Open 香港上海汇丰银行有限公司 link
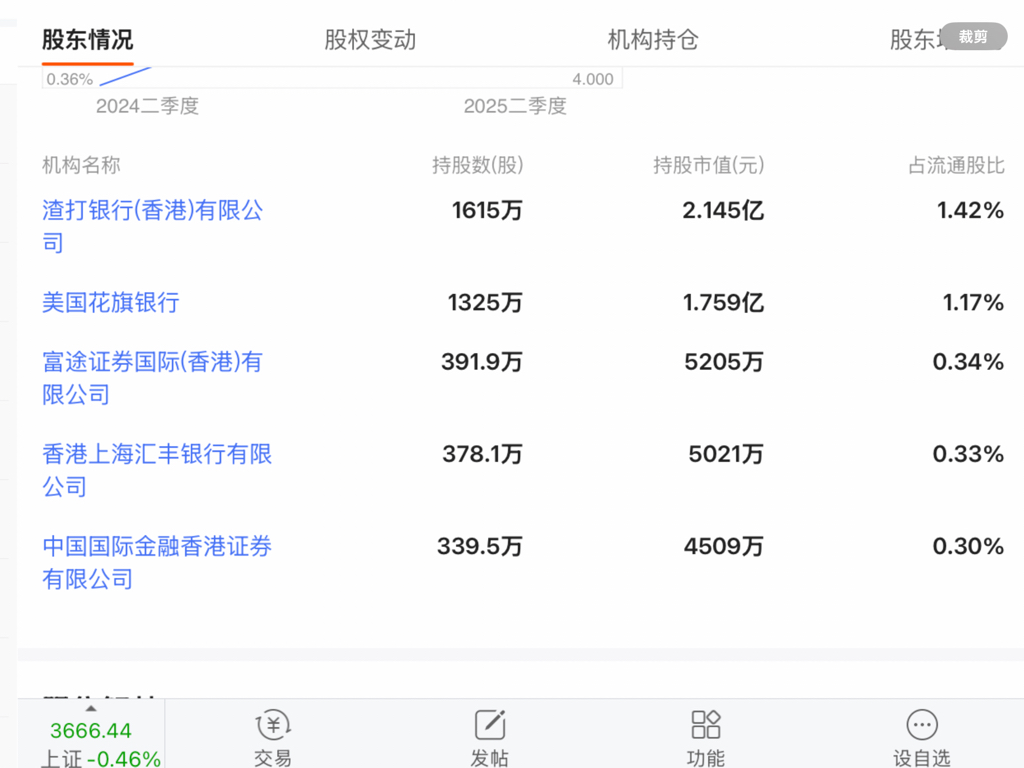This screenshot has width=1024, height=768. (157, 470)
